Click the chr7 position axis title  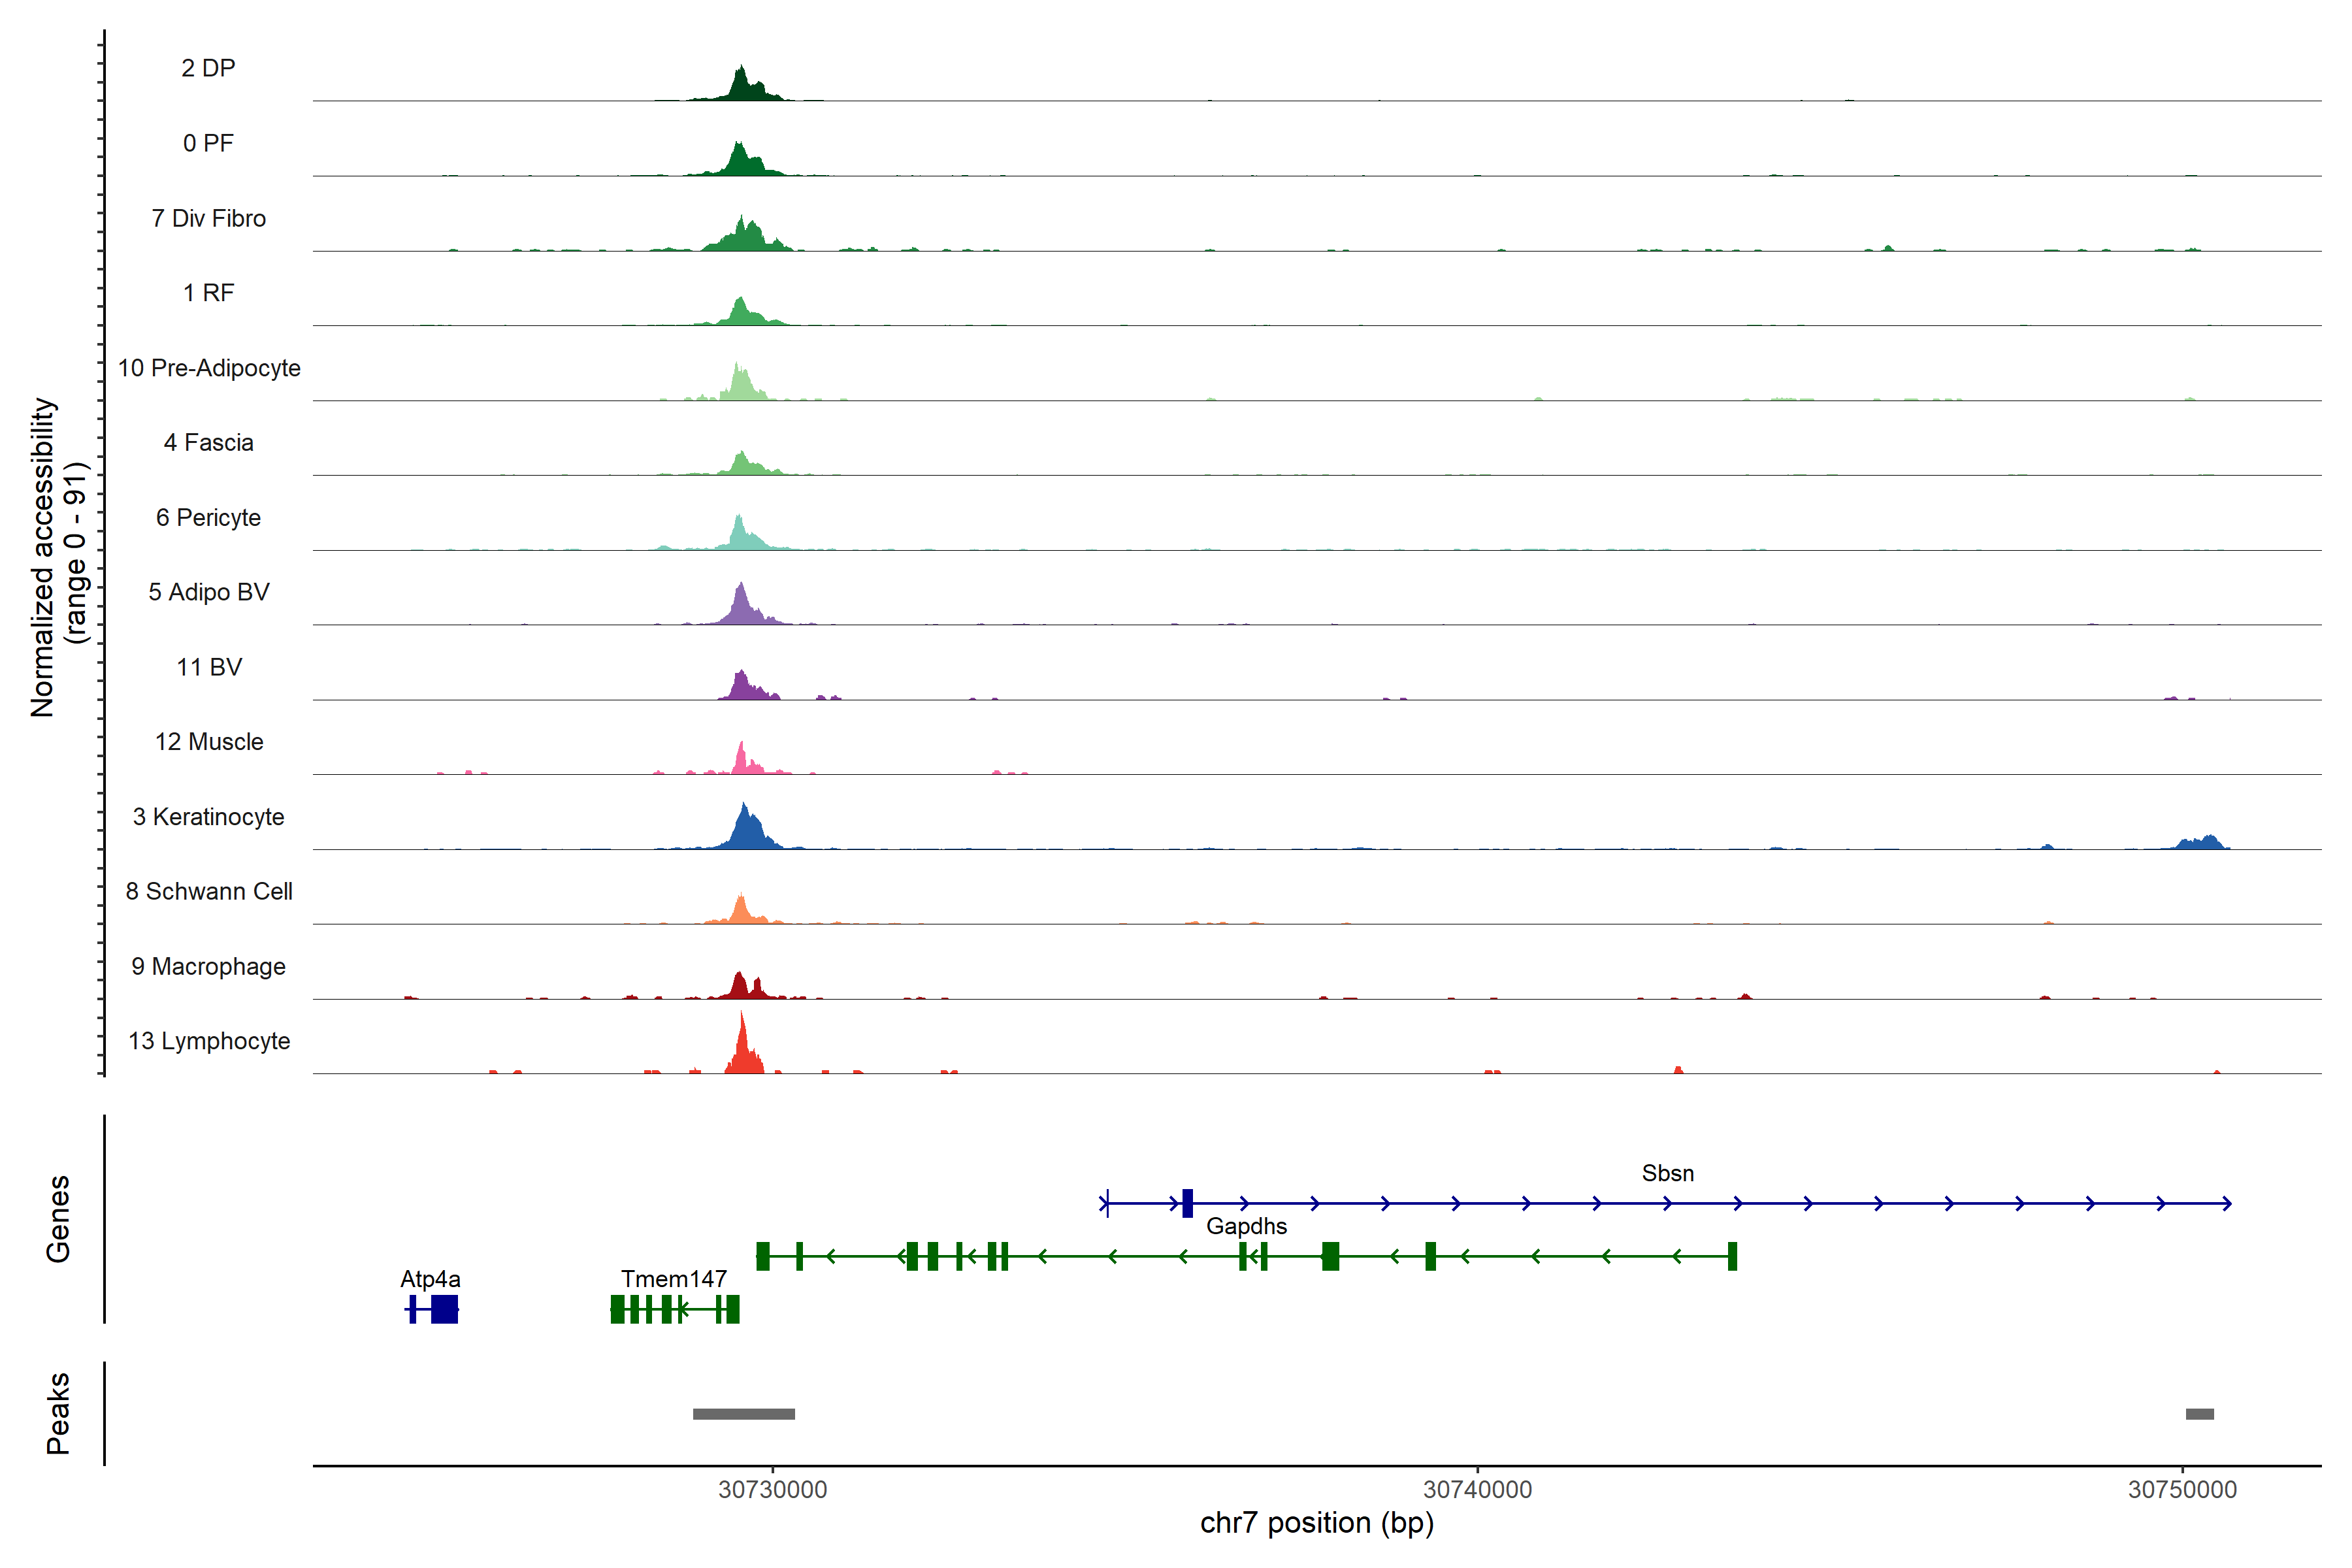1316,1523
